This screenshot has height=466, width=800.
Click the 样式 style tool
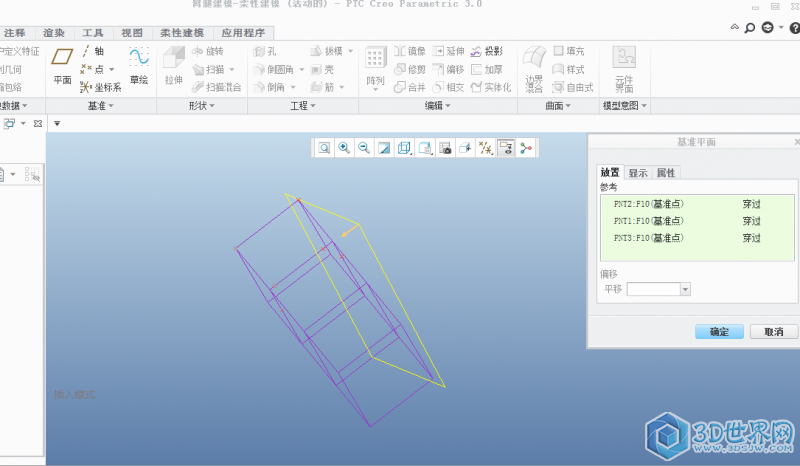[569, 69]
